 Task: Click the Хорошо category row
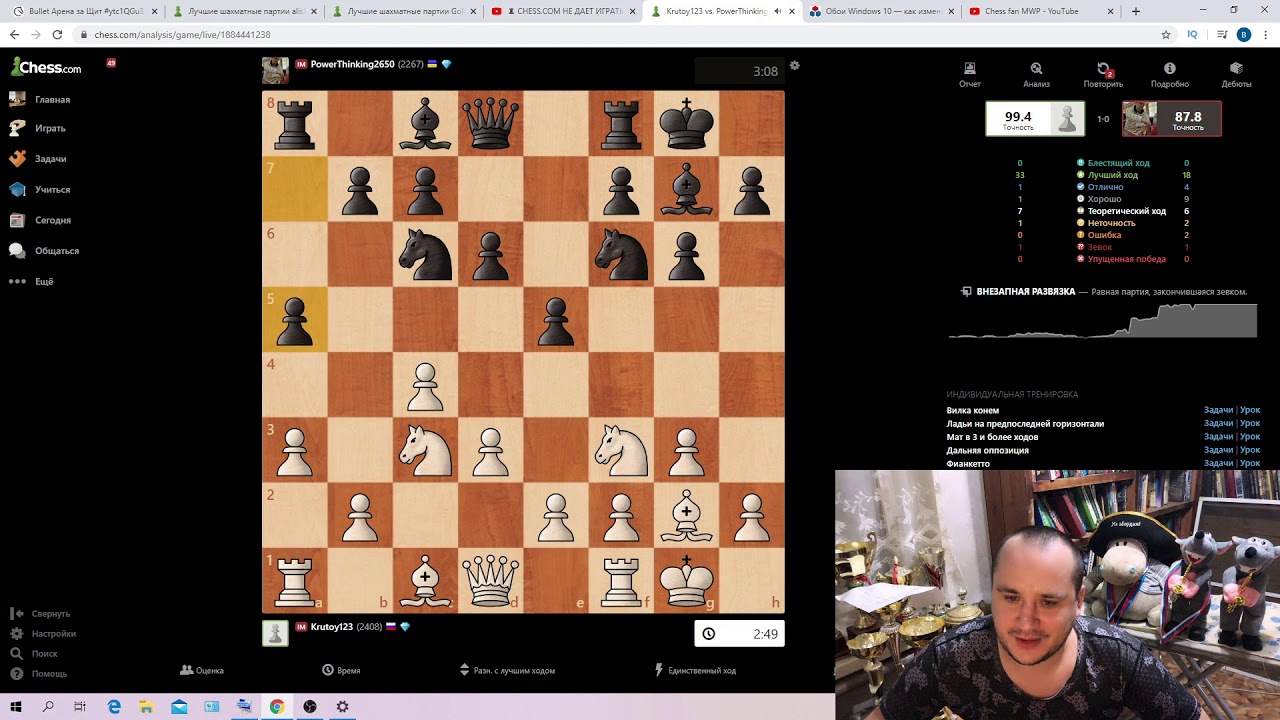point(1103,199)
